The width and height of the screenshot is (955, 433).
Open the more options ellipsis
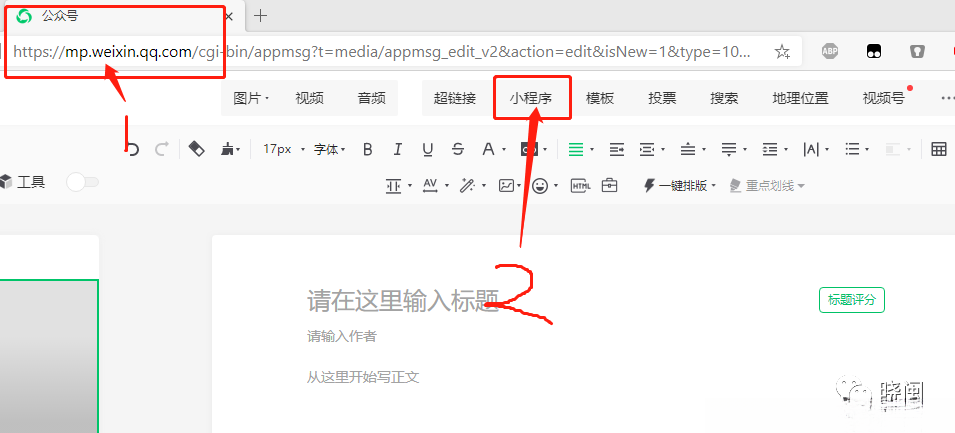click(x=948, y=98)
